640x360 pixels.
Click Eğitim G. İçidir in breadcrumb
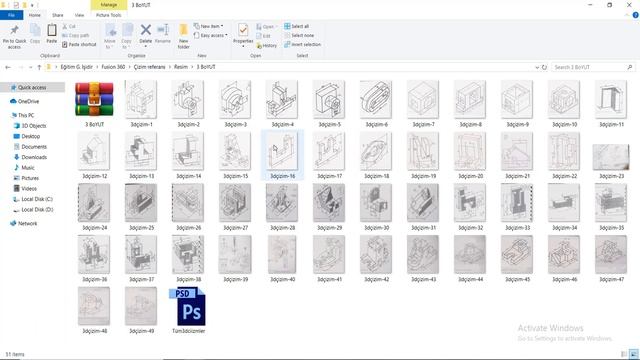click(77, 67)
